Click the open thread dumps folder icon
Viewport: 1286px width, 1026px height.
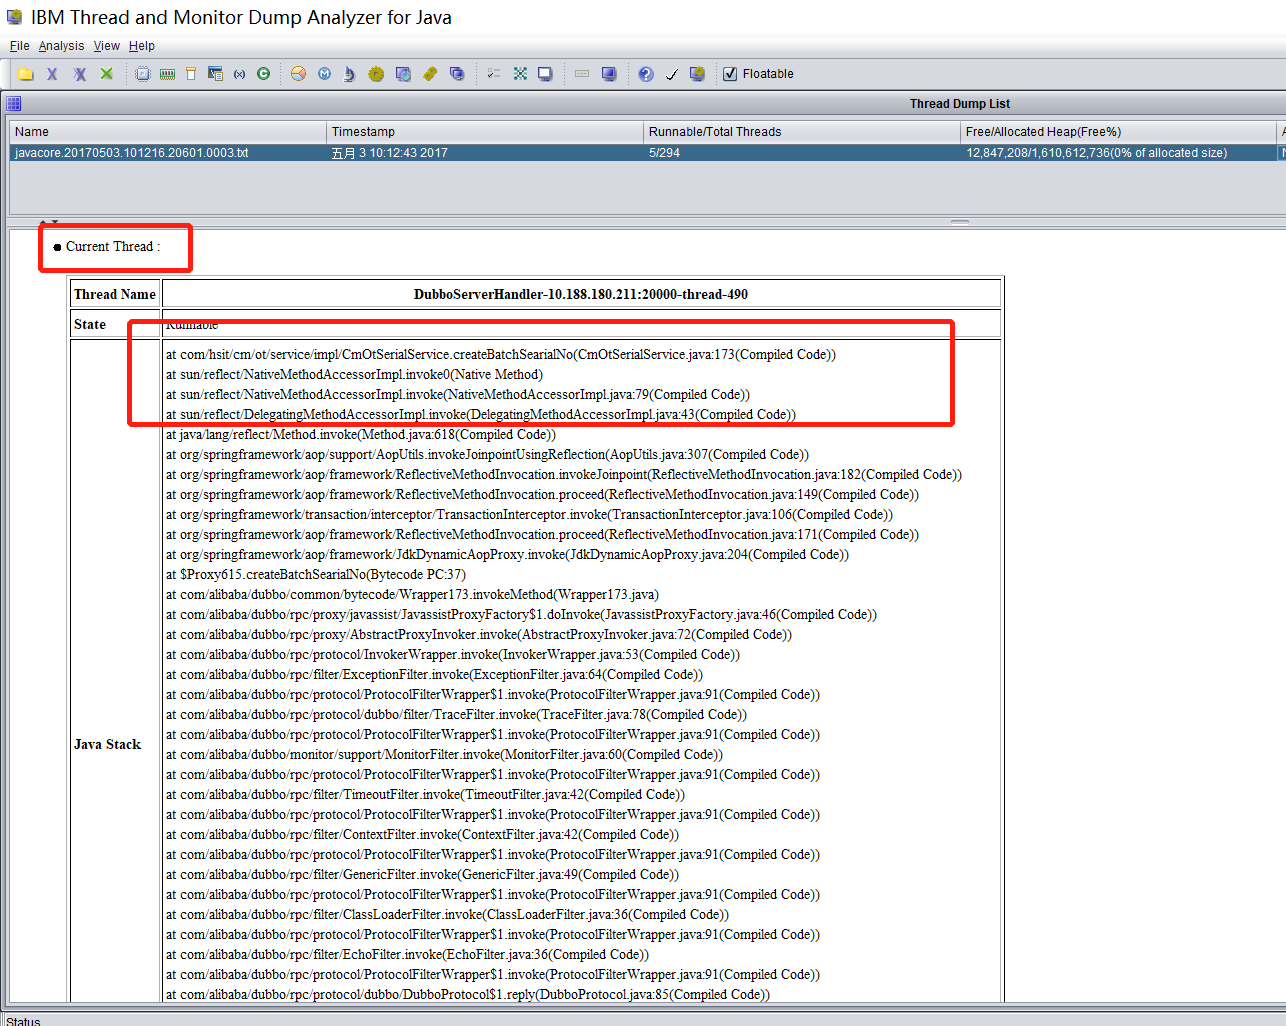coord(26,74)
